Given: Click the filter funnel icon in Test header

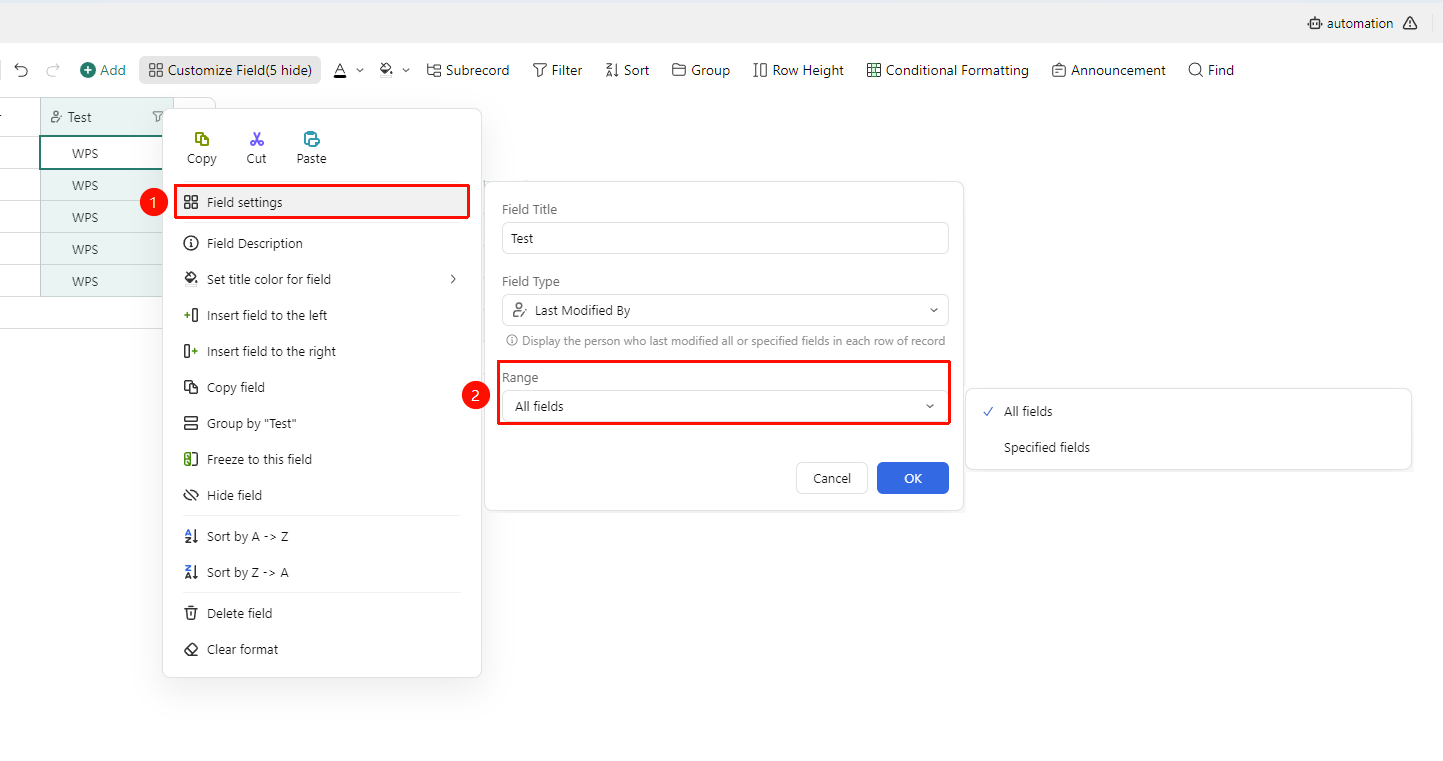Looking at the screenshot, I should (x=157, y=117).
